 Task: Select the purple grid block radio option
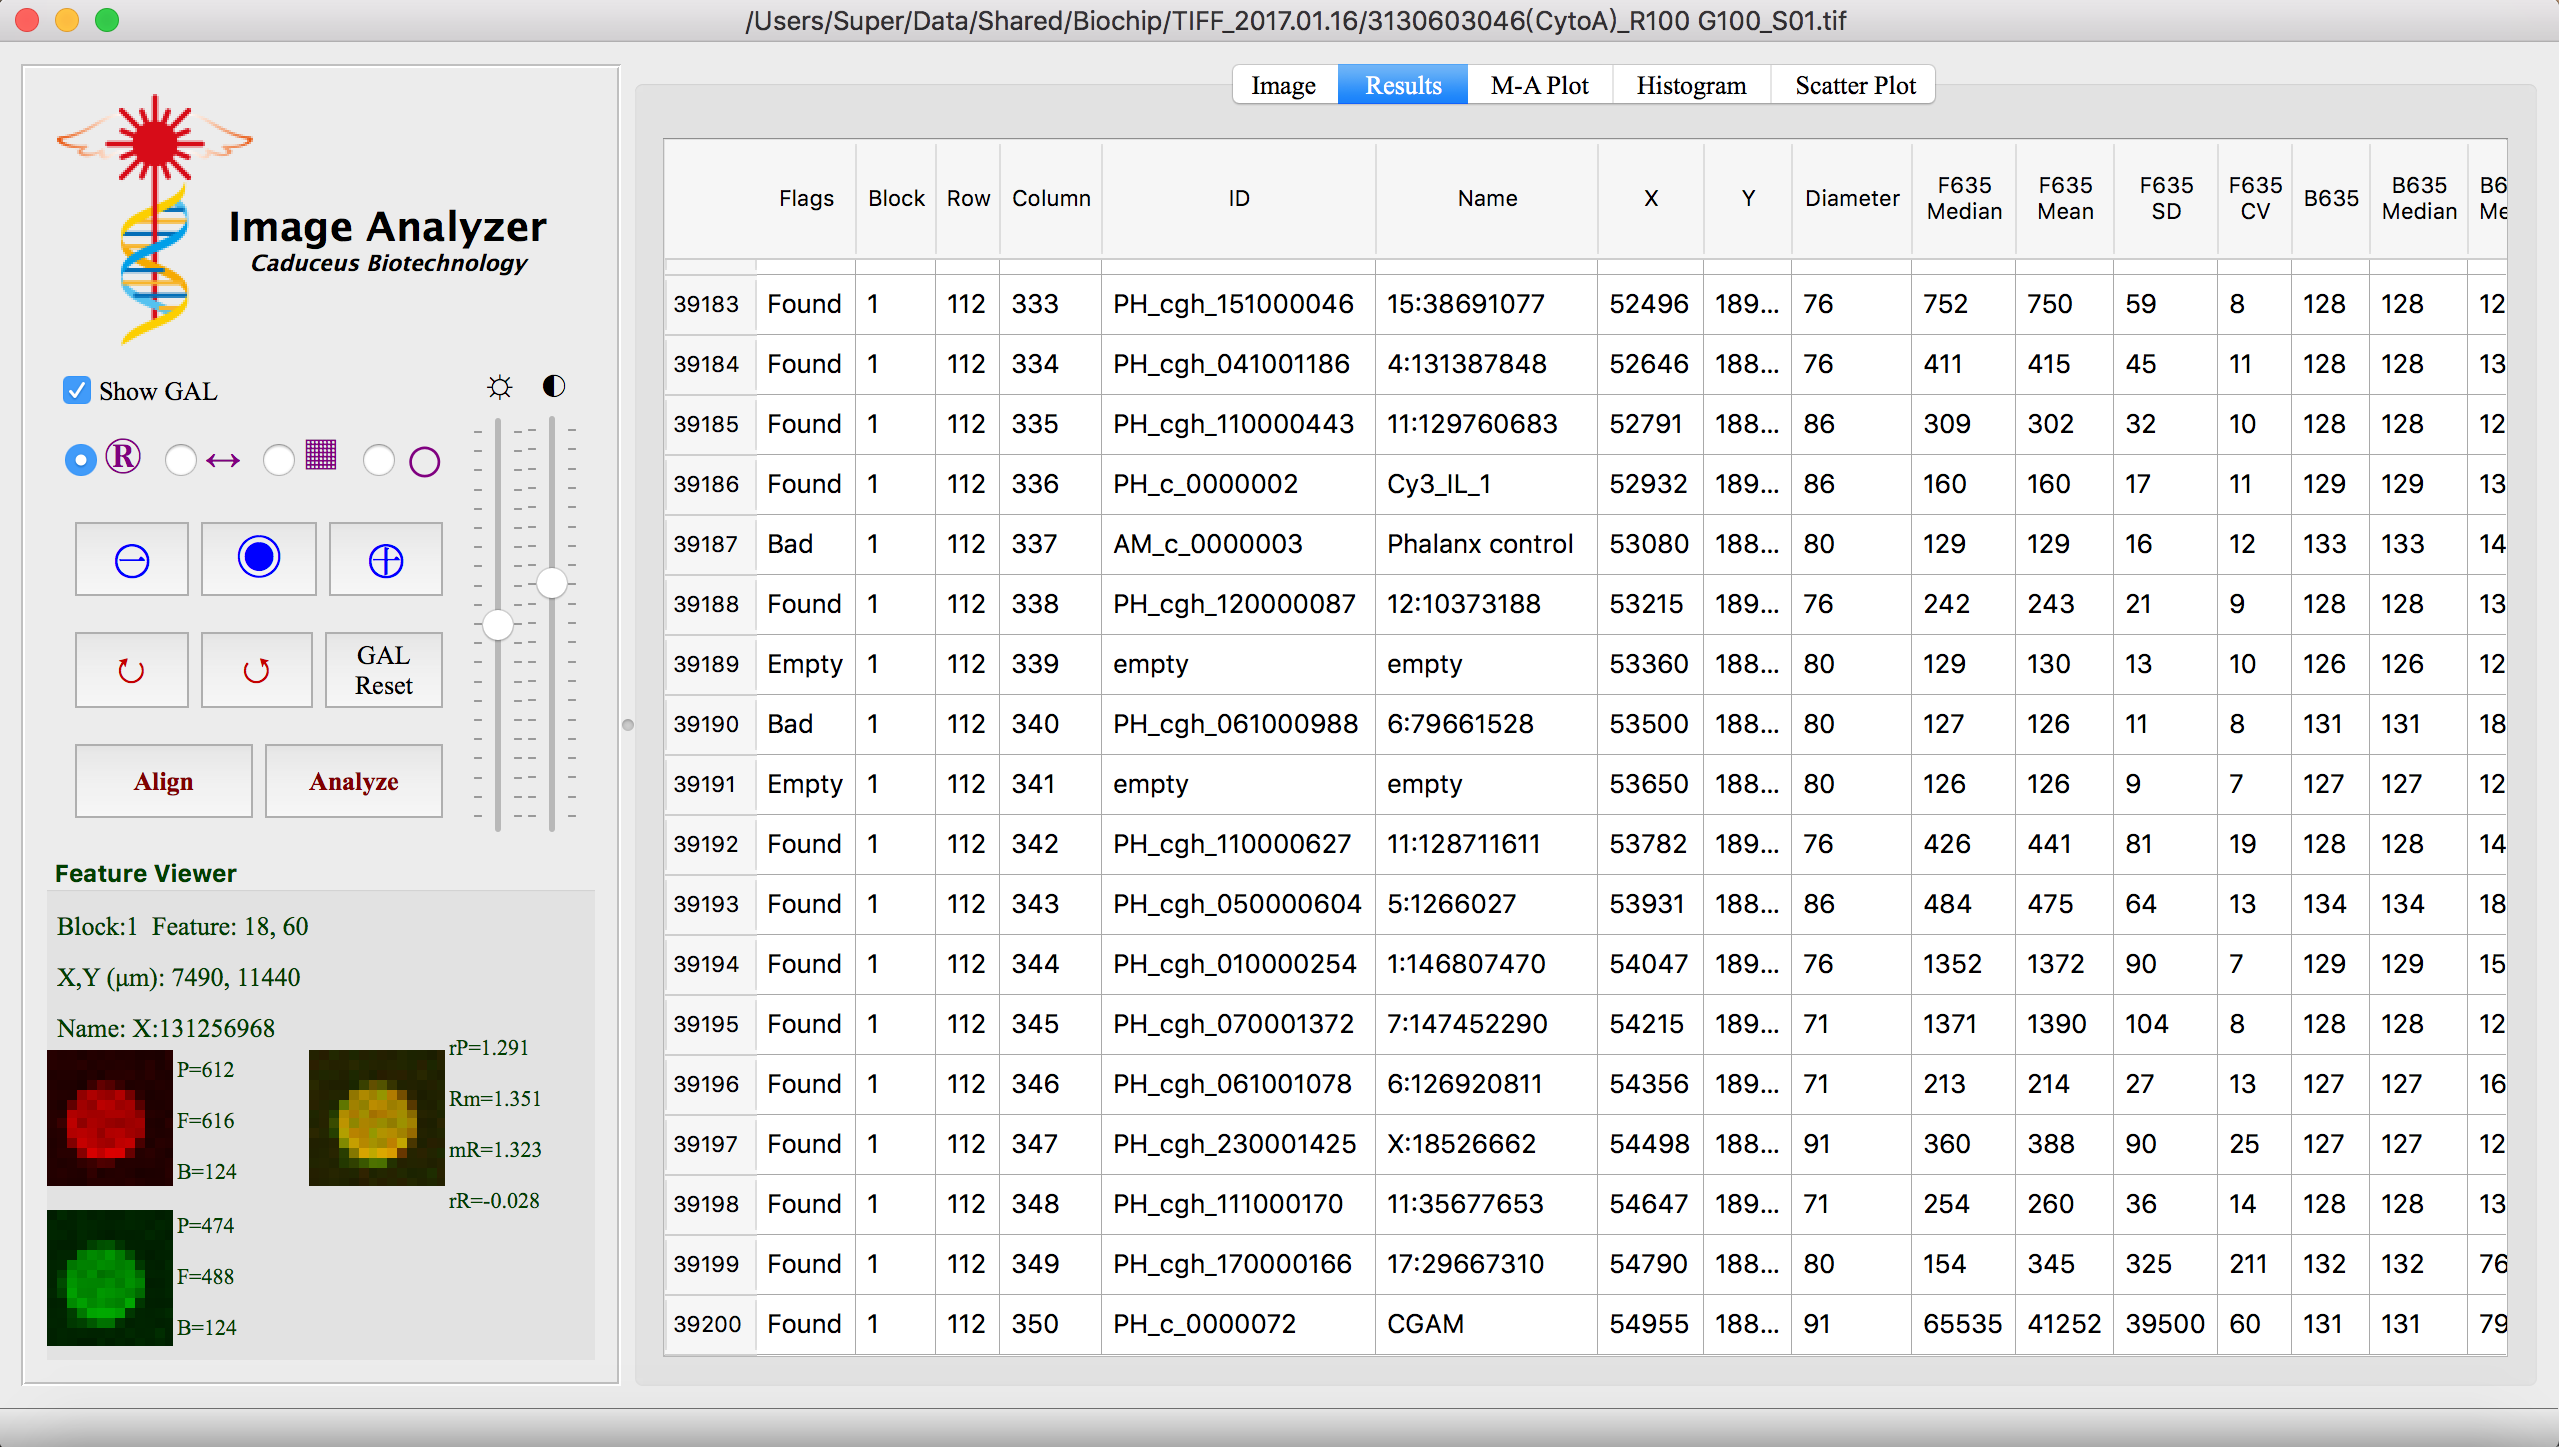click(x=279, y=460)
